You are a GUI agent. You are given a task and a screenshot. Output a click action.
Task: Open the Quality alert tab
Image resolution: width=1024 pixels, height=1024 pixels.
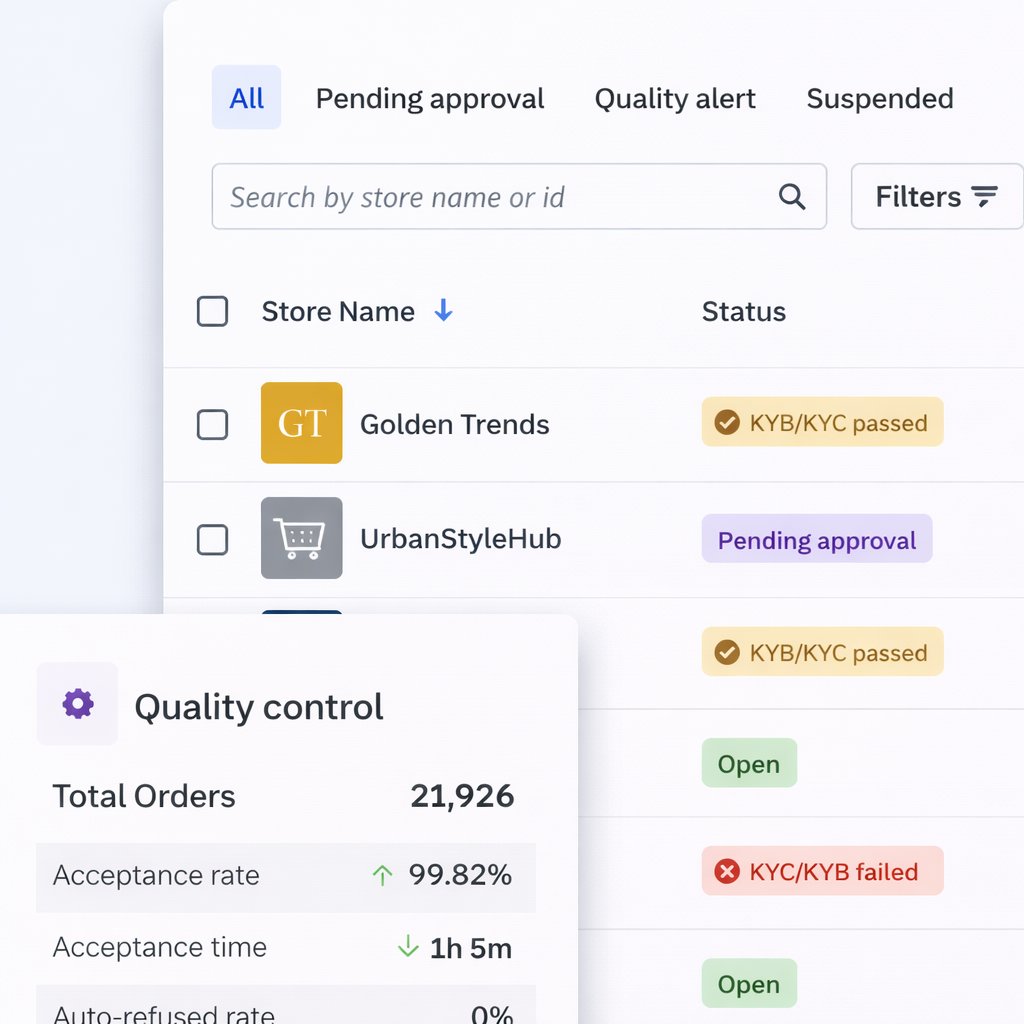click(x=675, y=99)
